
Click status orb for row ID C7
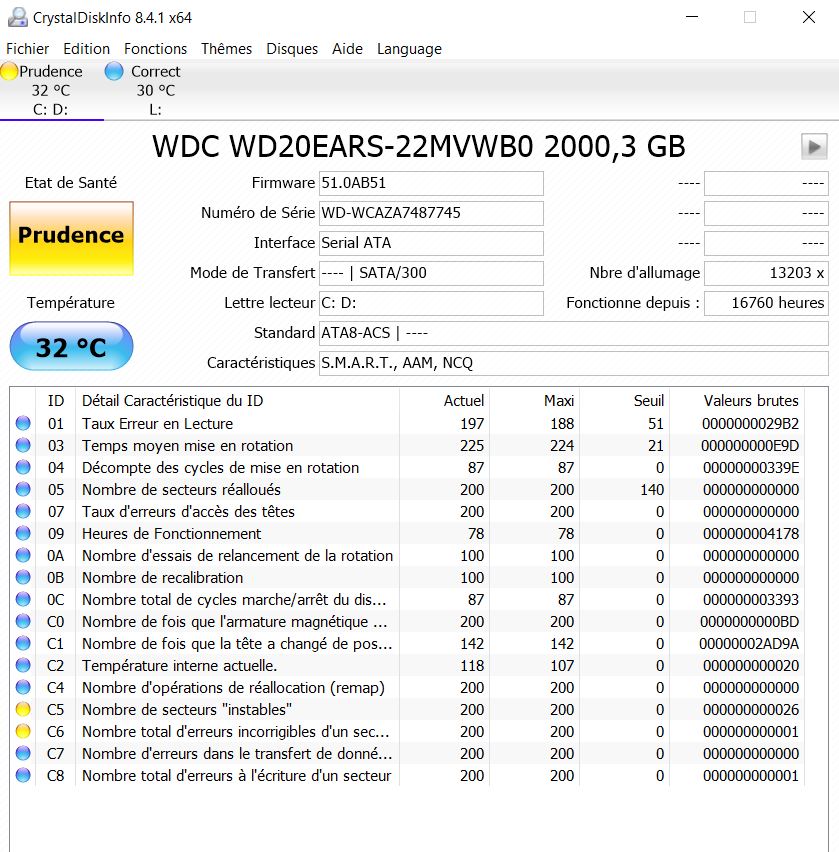[23, 754]
